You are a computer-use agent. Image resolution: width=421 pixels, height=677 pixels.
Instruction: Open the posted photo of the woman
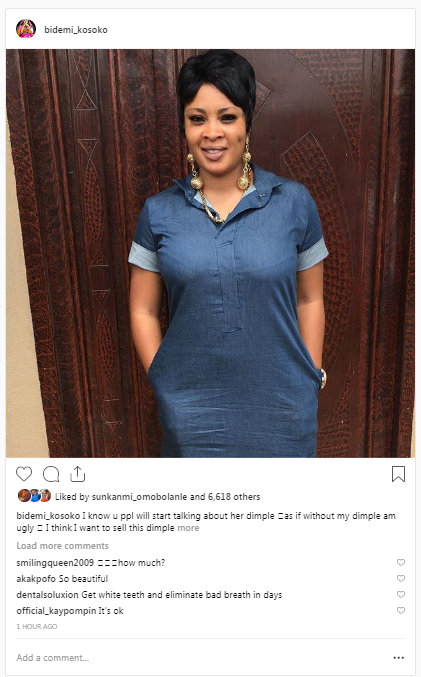tap(210, 253)
